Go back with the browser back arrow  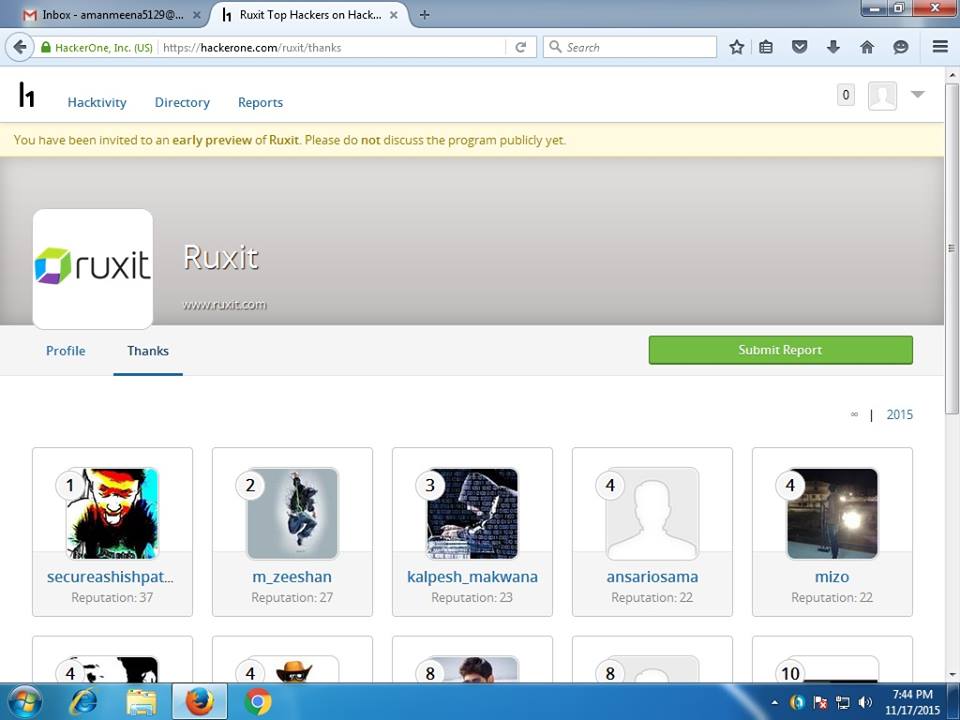click(20, 47)
